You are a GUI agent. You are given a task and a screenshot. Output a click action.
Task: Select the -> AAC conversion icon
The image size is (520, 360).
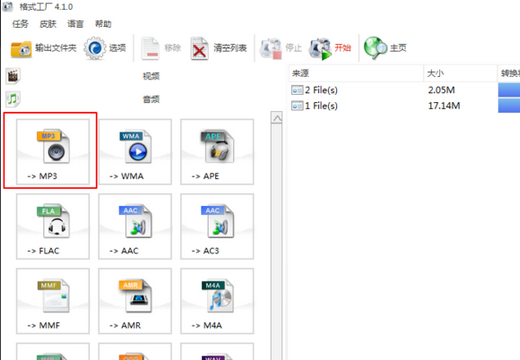135,226
